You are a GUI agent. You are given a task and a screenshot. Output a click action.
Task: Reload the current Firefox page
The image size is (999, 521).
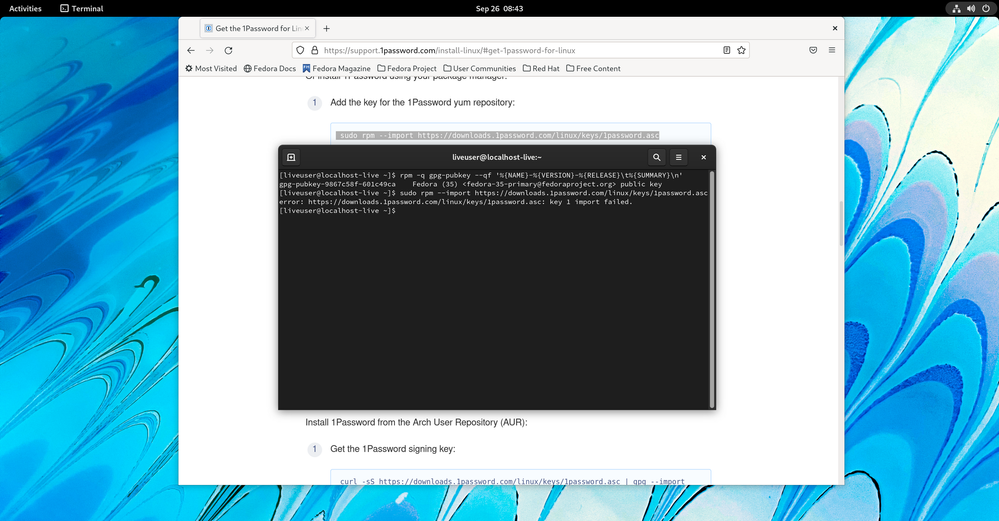[x=228, y=50]
